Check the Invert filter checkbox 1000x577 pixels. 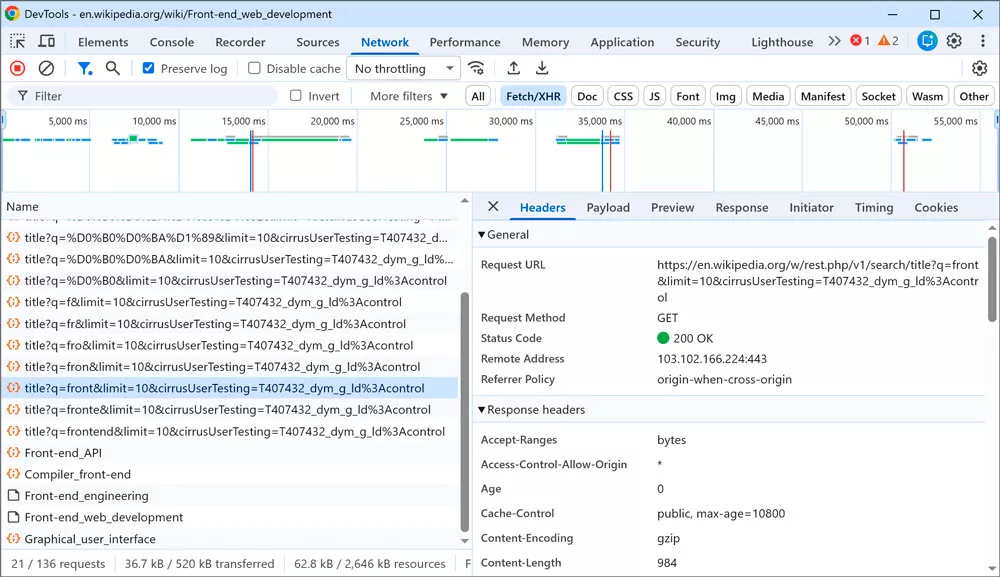point(295,96)
